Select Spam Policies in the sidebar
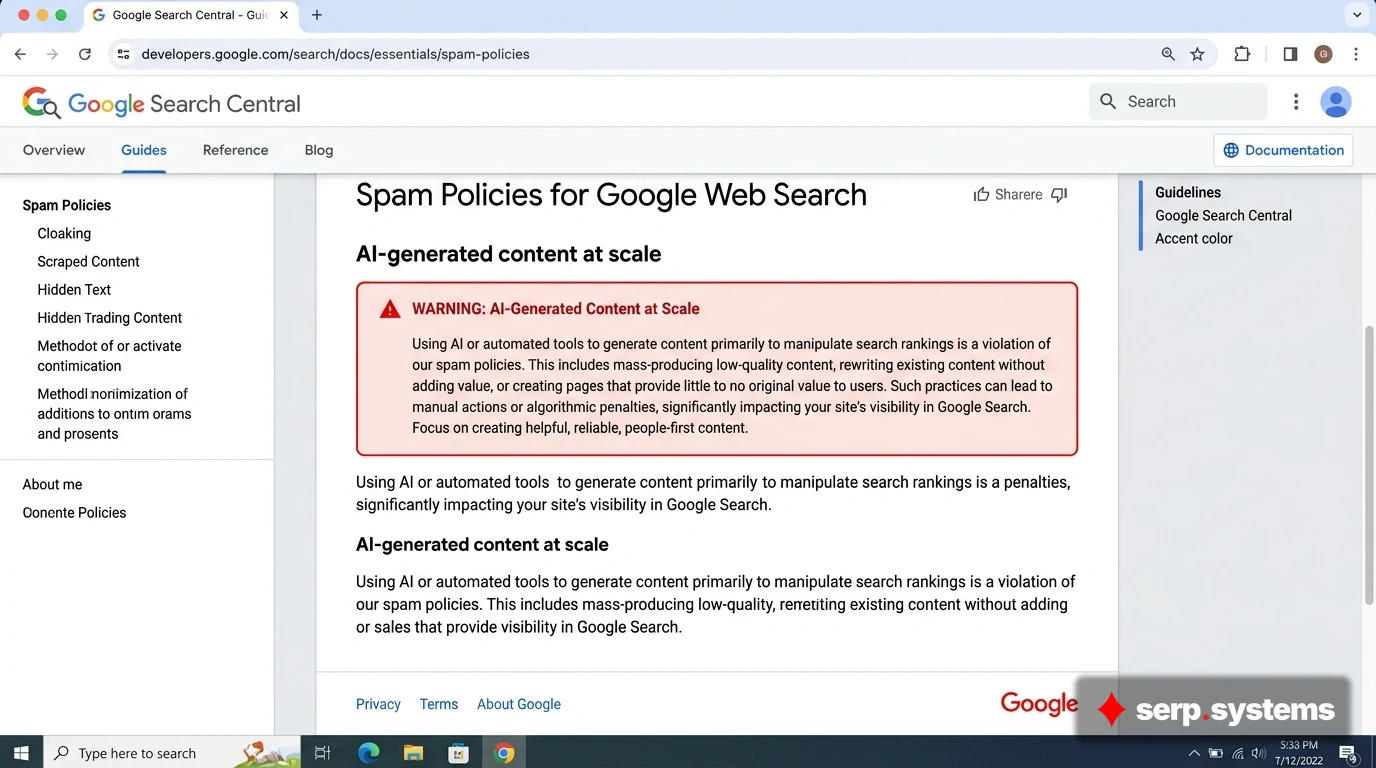 [67, 205]
